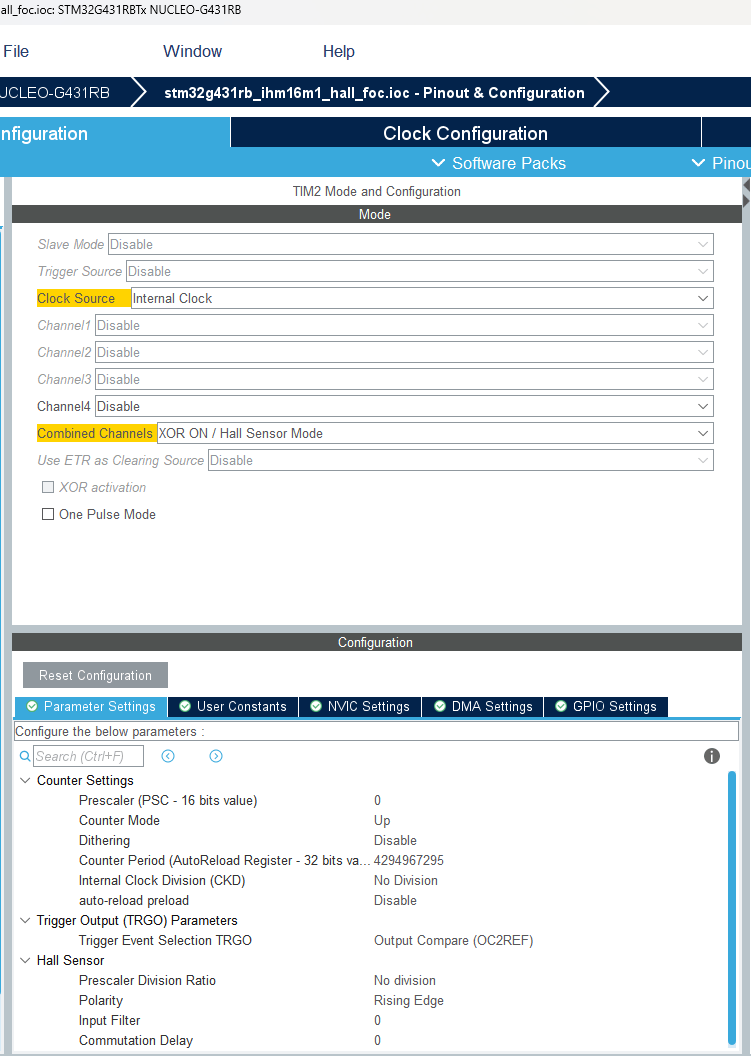The height and width of the screenshot is (1061, 751).
Task: Open the User Constants tab
Action: 232,706
